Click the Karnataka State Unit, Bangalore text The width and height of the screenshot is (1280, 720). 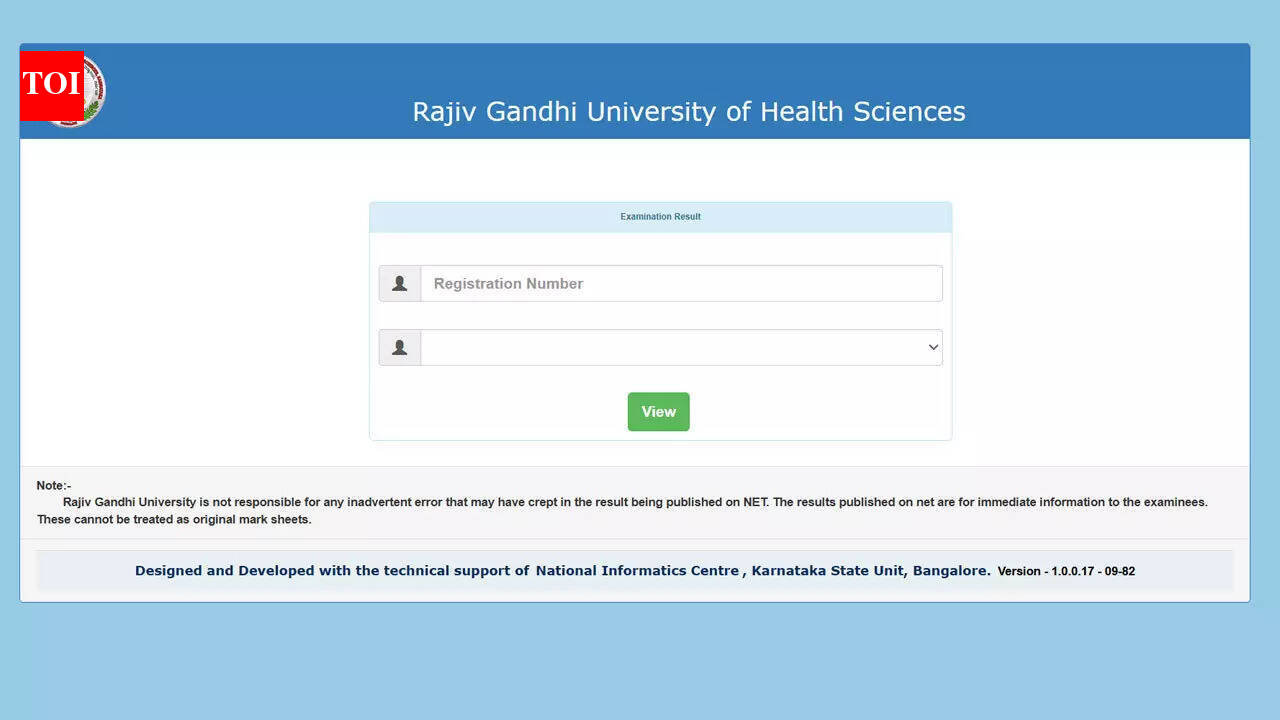click(869, 570)
